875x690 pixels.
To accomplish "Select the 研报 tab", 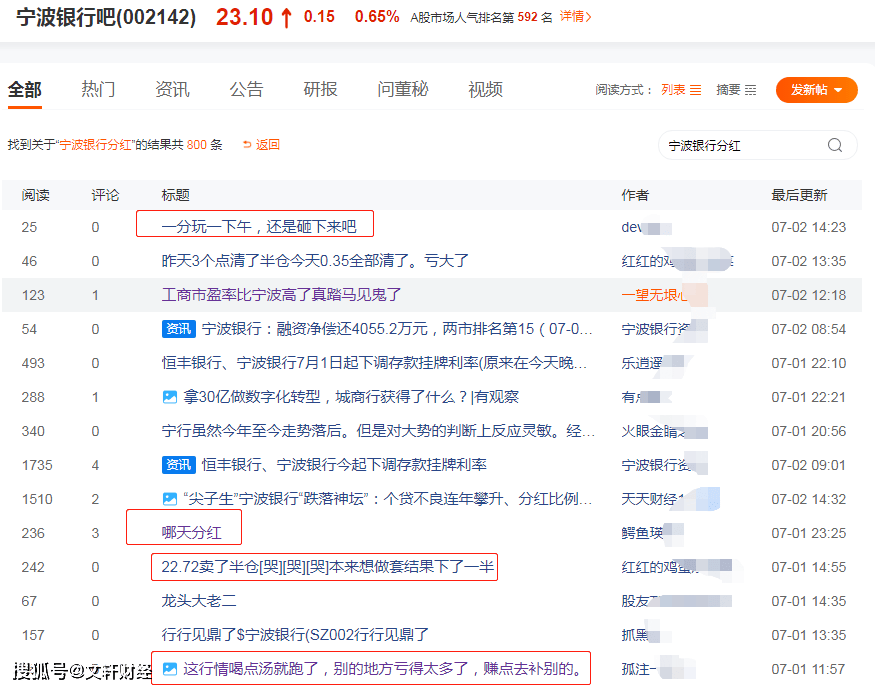I will 320,89.
